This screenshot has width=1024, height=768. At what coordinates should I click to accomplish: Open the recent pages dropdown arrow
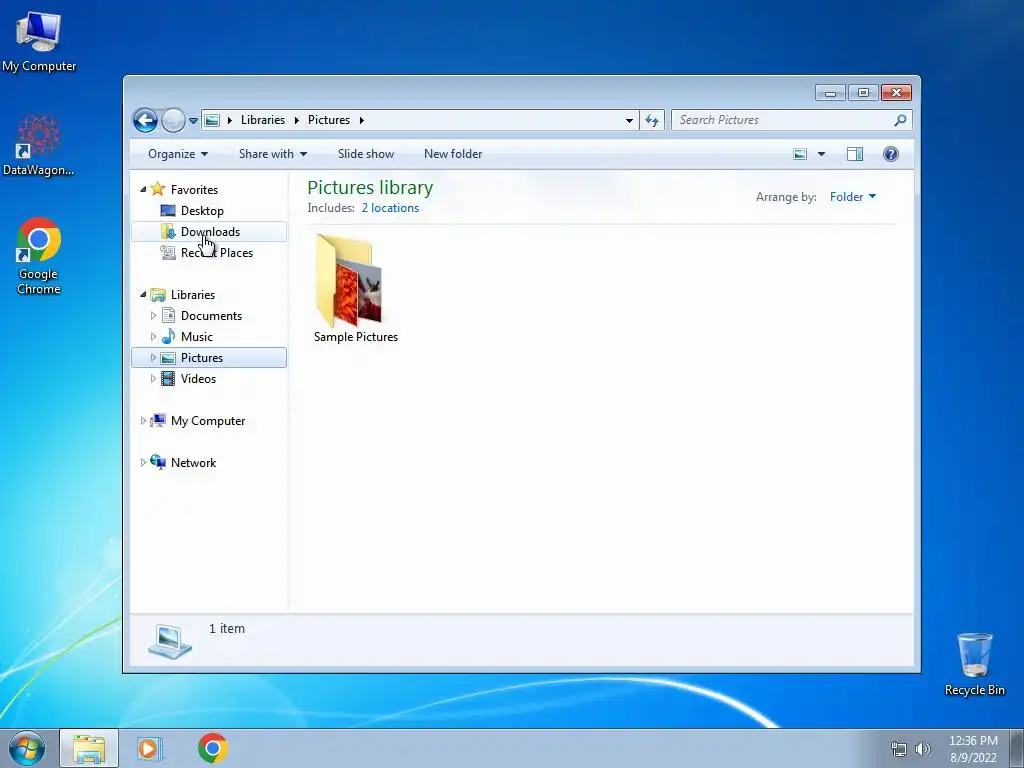[x=193, y=121]
